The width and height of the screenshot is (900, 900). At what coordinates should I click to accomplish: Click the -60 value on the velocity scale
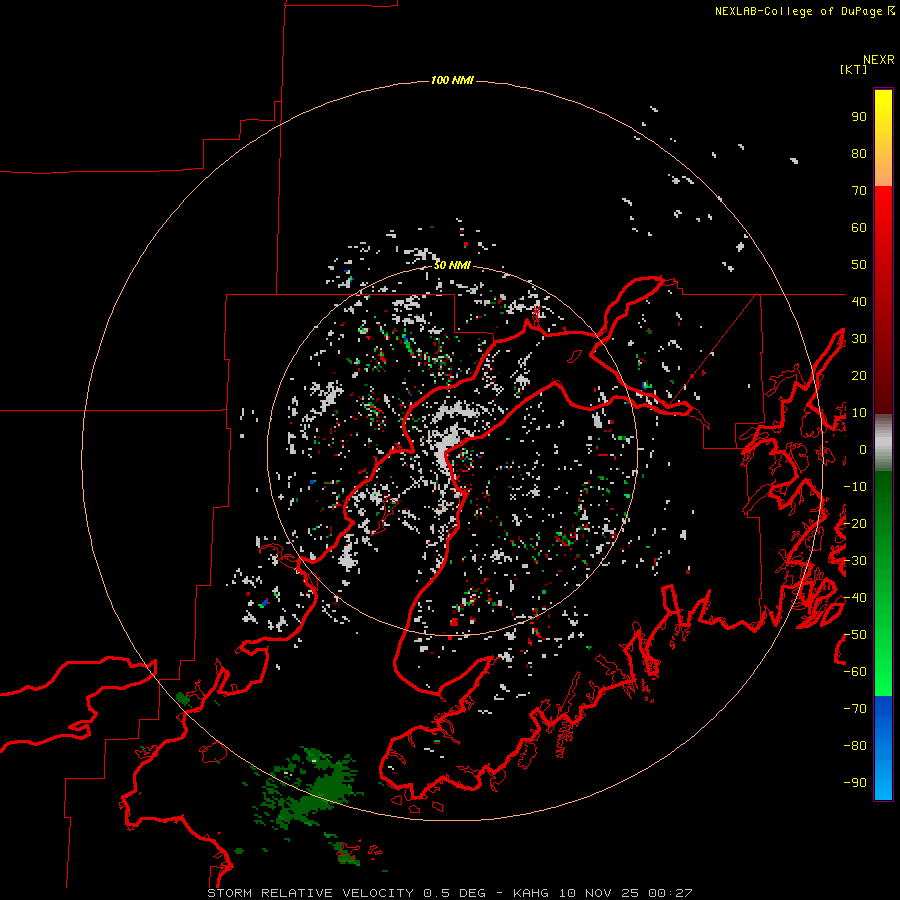[855, 672]
